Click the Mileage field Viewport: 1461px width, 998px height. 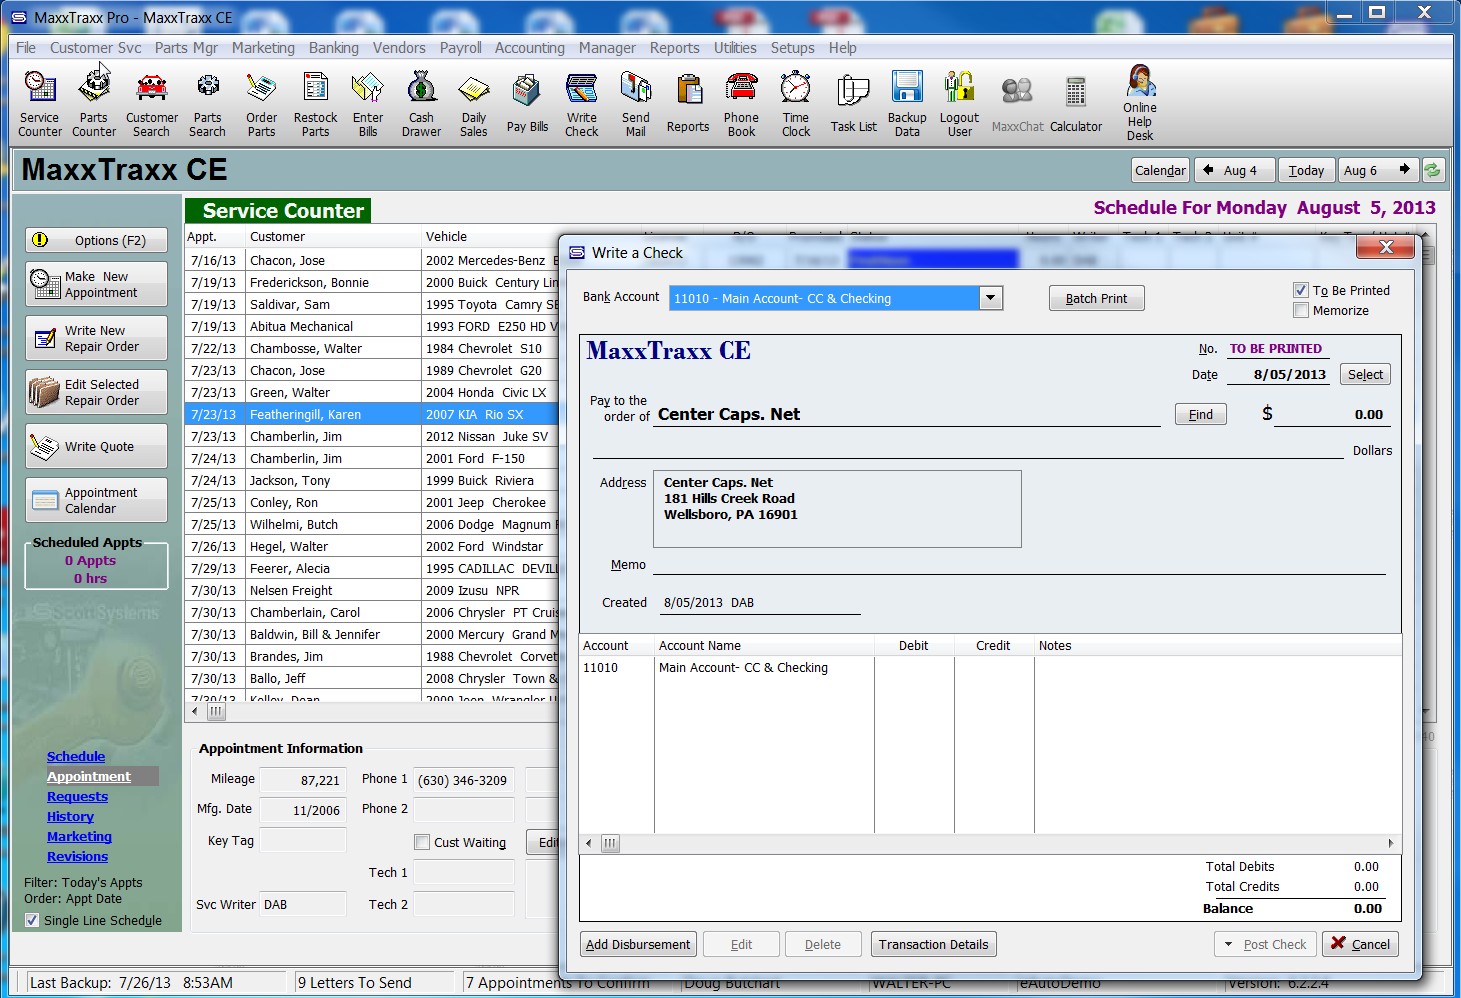303,780
